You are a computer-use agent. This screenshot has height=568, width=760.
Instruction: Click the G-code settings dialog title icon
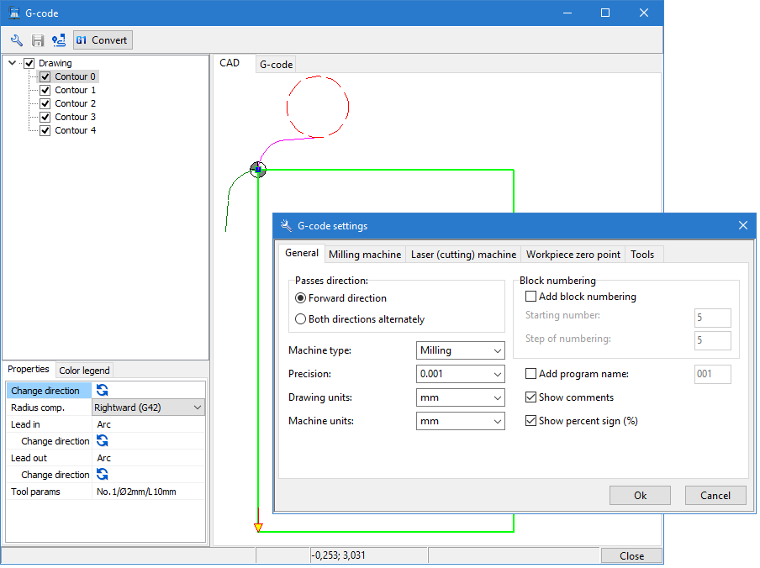click(286, 225)
